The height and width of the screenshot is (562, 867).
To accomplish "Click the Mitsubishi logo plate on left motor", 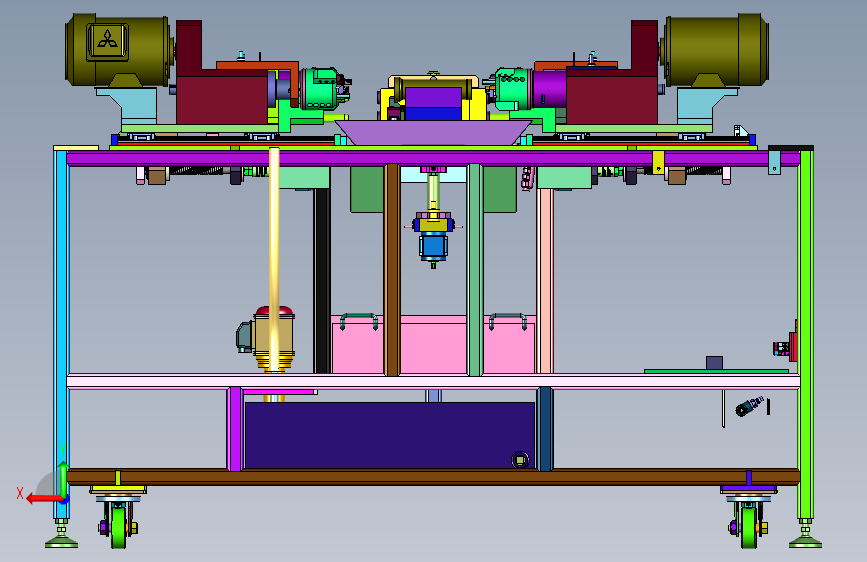I will point(107,41).
